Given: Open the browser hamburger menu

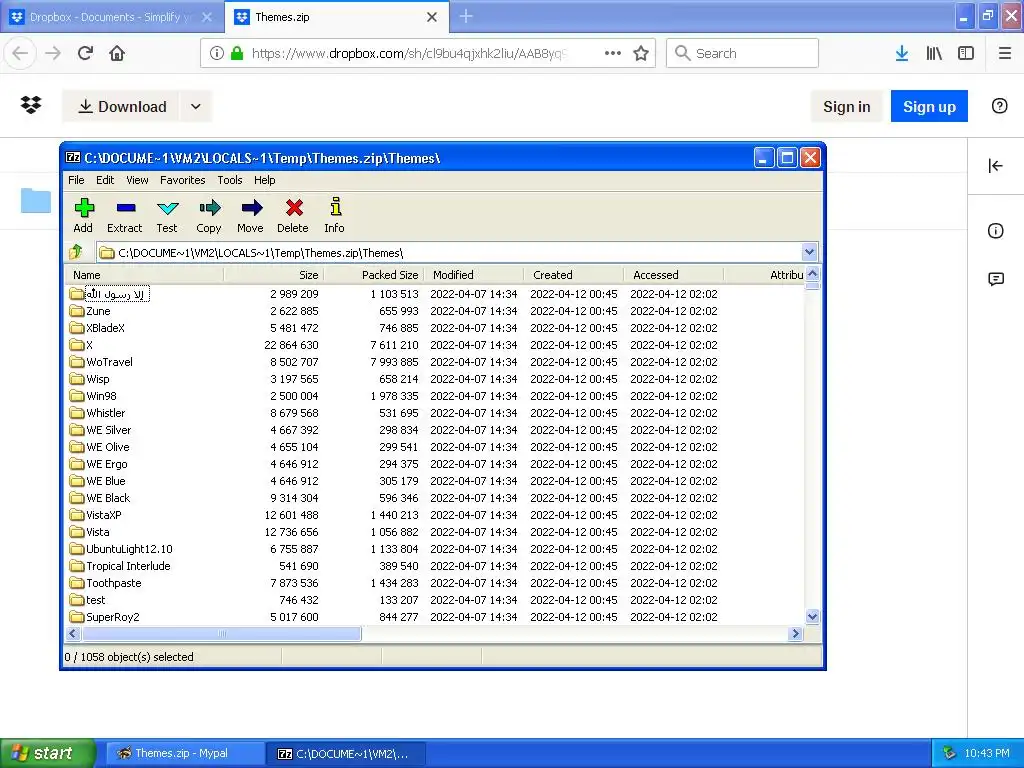Looking at the screenshot, I should click(x=1004, y=53).
